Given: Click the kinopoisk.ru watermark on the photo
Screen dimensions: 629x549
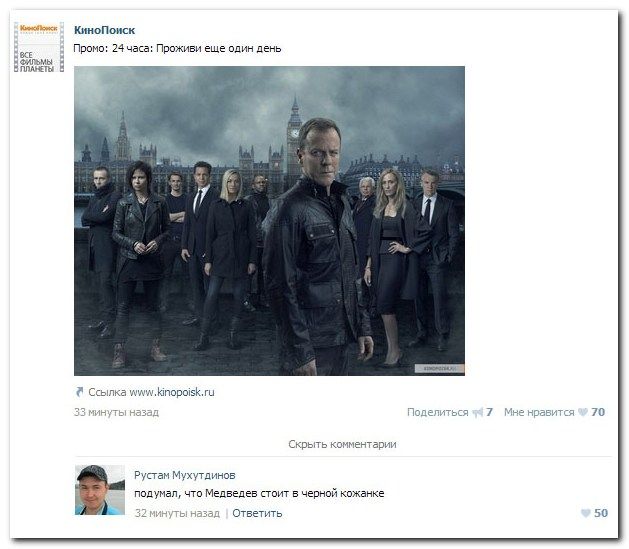Looking at the screenshot, I should click(439, 369).
